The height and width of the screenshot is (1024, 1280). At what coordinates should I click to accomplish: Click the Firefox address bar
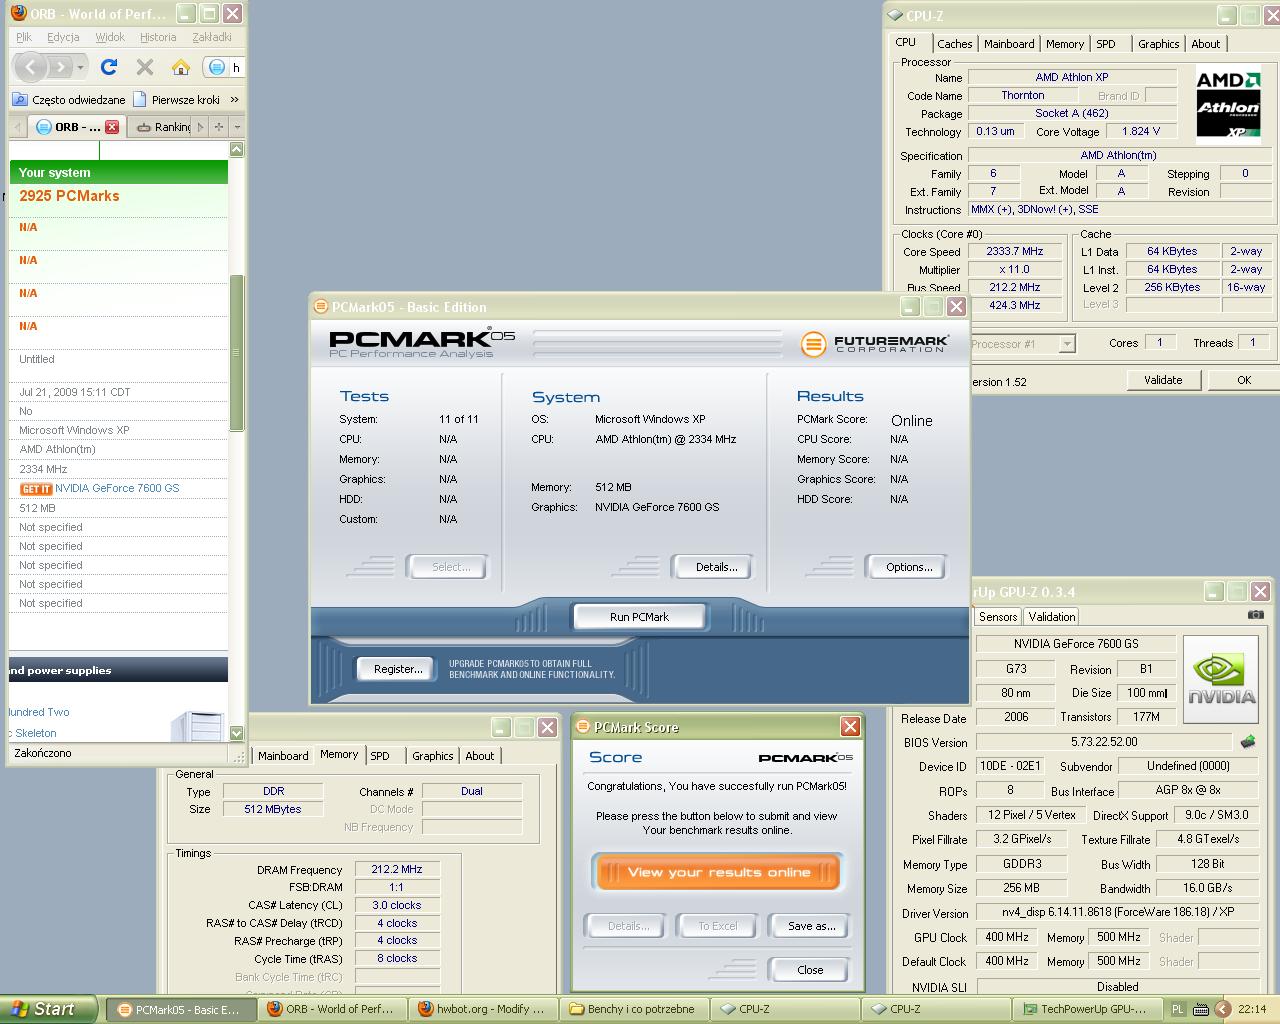coord(225,67)
